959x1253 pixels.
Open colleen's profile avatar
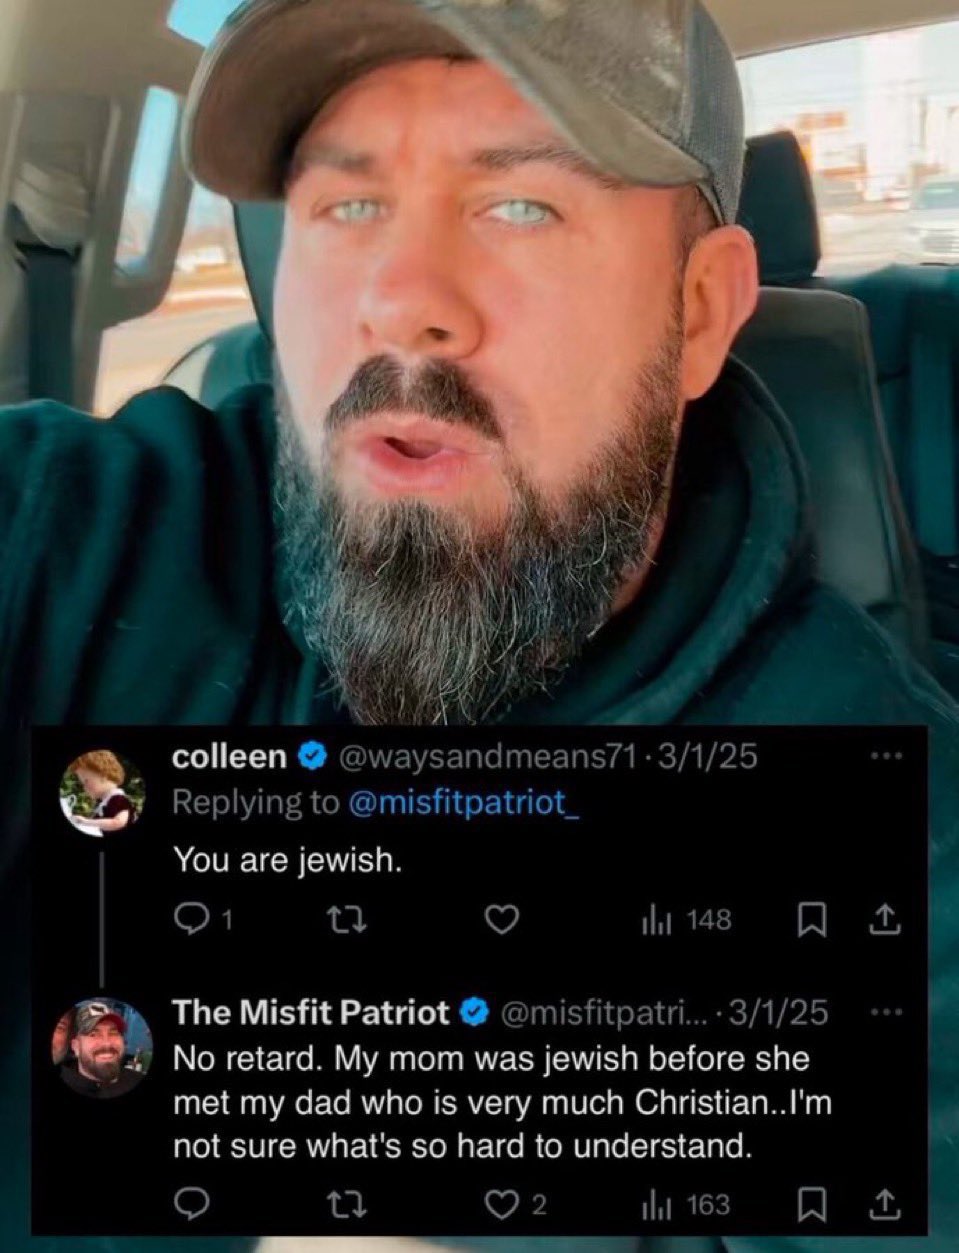pos(101,792)
